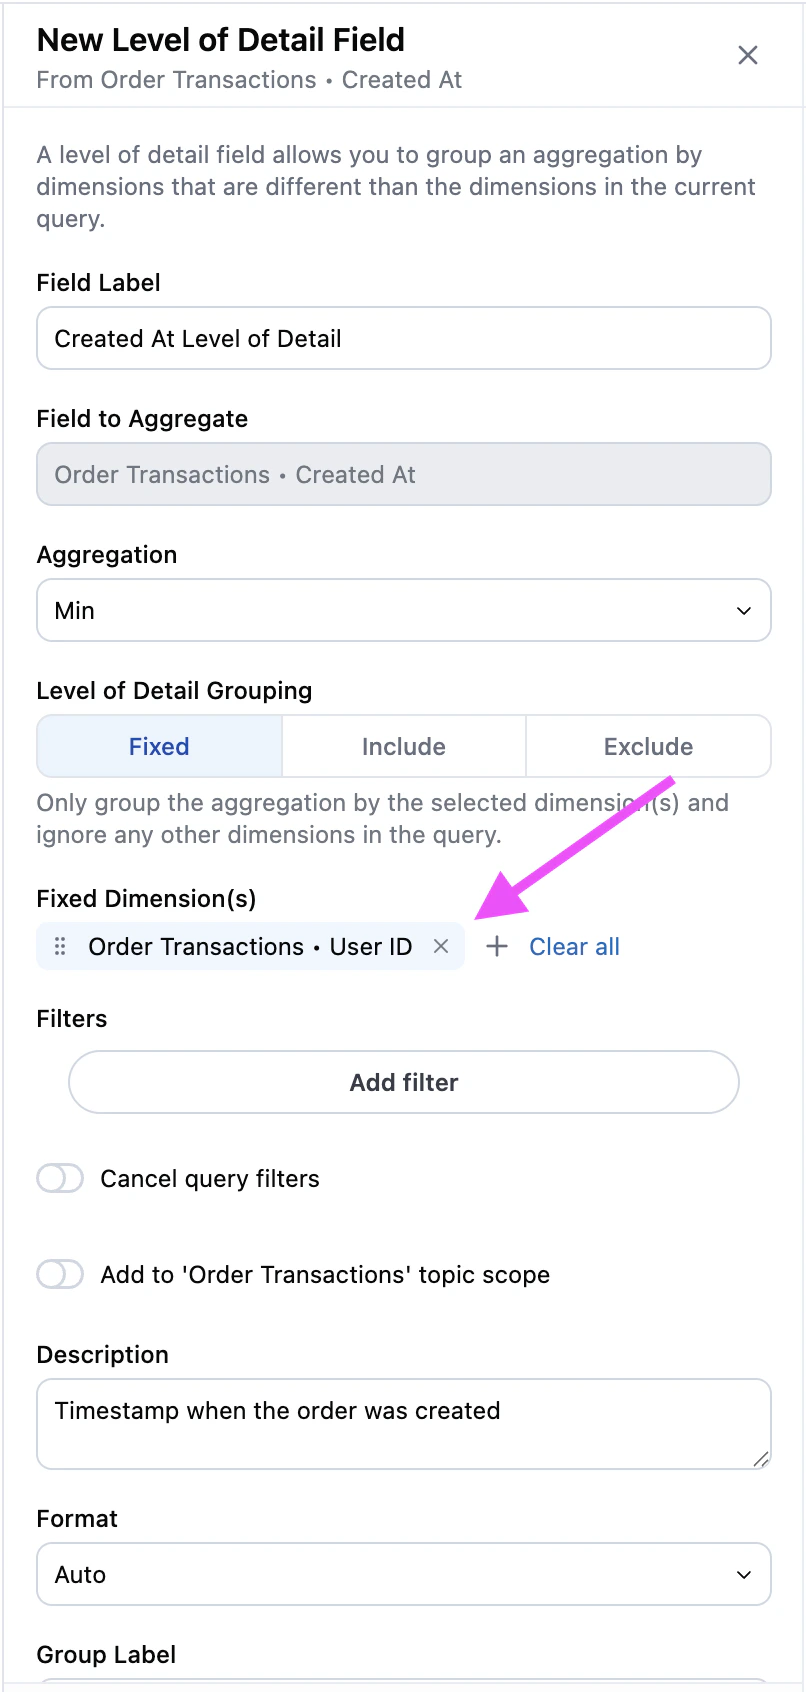Open the Aggregation dropdown showing Min
Image resolution: width=806 pixels, height=1692 pixels.
pos(404,610)
